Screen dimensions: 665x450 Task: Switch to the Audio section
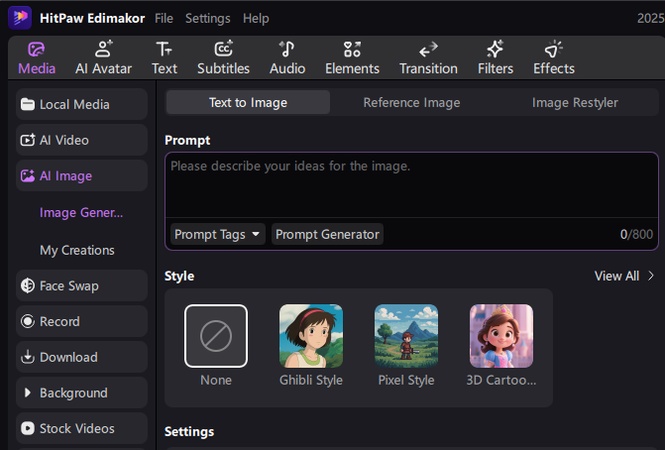pyautogui.click(x=287, y=57)
